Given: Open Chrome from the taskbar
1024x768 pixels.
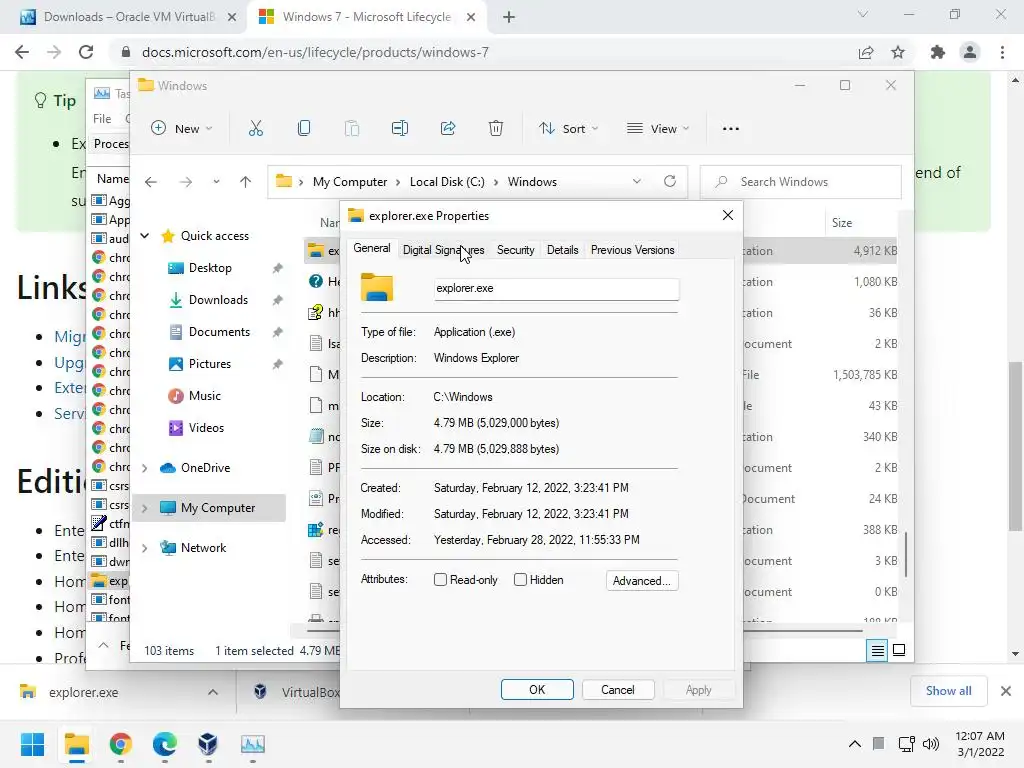Looking at the screenshot, I should click(x=121, y=744).
